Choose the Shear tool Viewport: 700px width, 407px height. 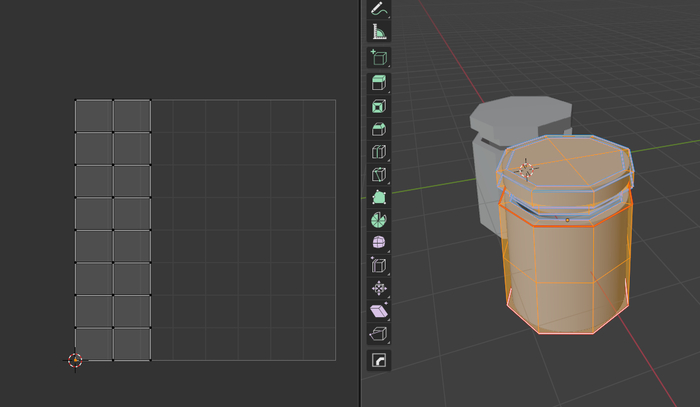[x=379, y=312]
